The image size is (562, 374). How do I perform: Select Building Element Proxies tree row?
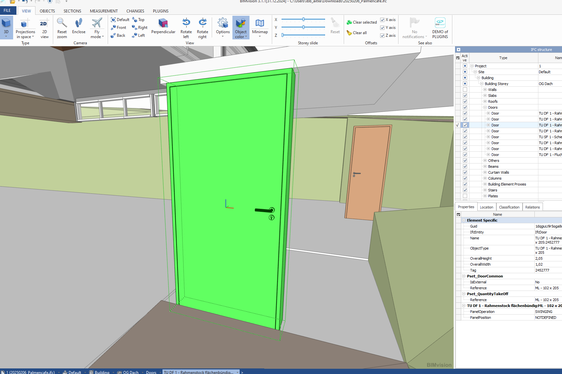click(507, 184)
